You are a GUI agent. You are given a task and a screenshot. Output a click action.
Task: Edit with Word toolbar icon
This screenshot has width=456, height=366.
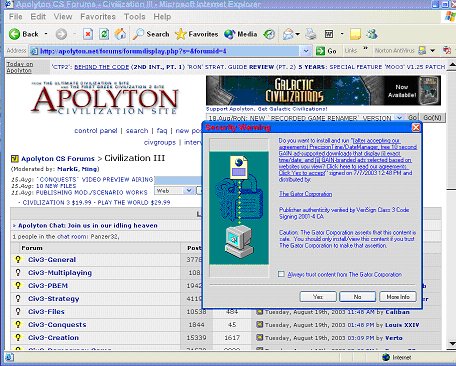click(329, 34)
